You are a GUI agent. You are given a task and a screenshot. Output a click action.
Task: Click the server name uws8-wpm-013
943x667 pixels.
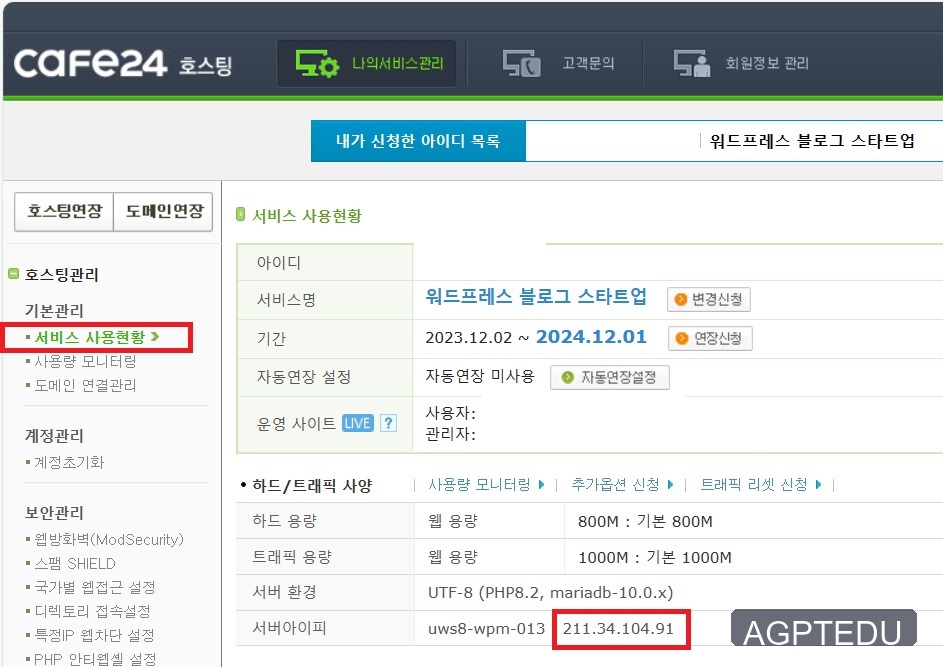coord(486,629)
